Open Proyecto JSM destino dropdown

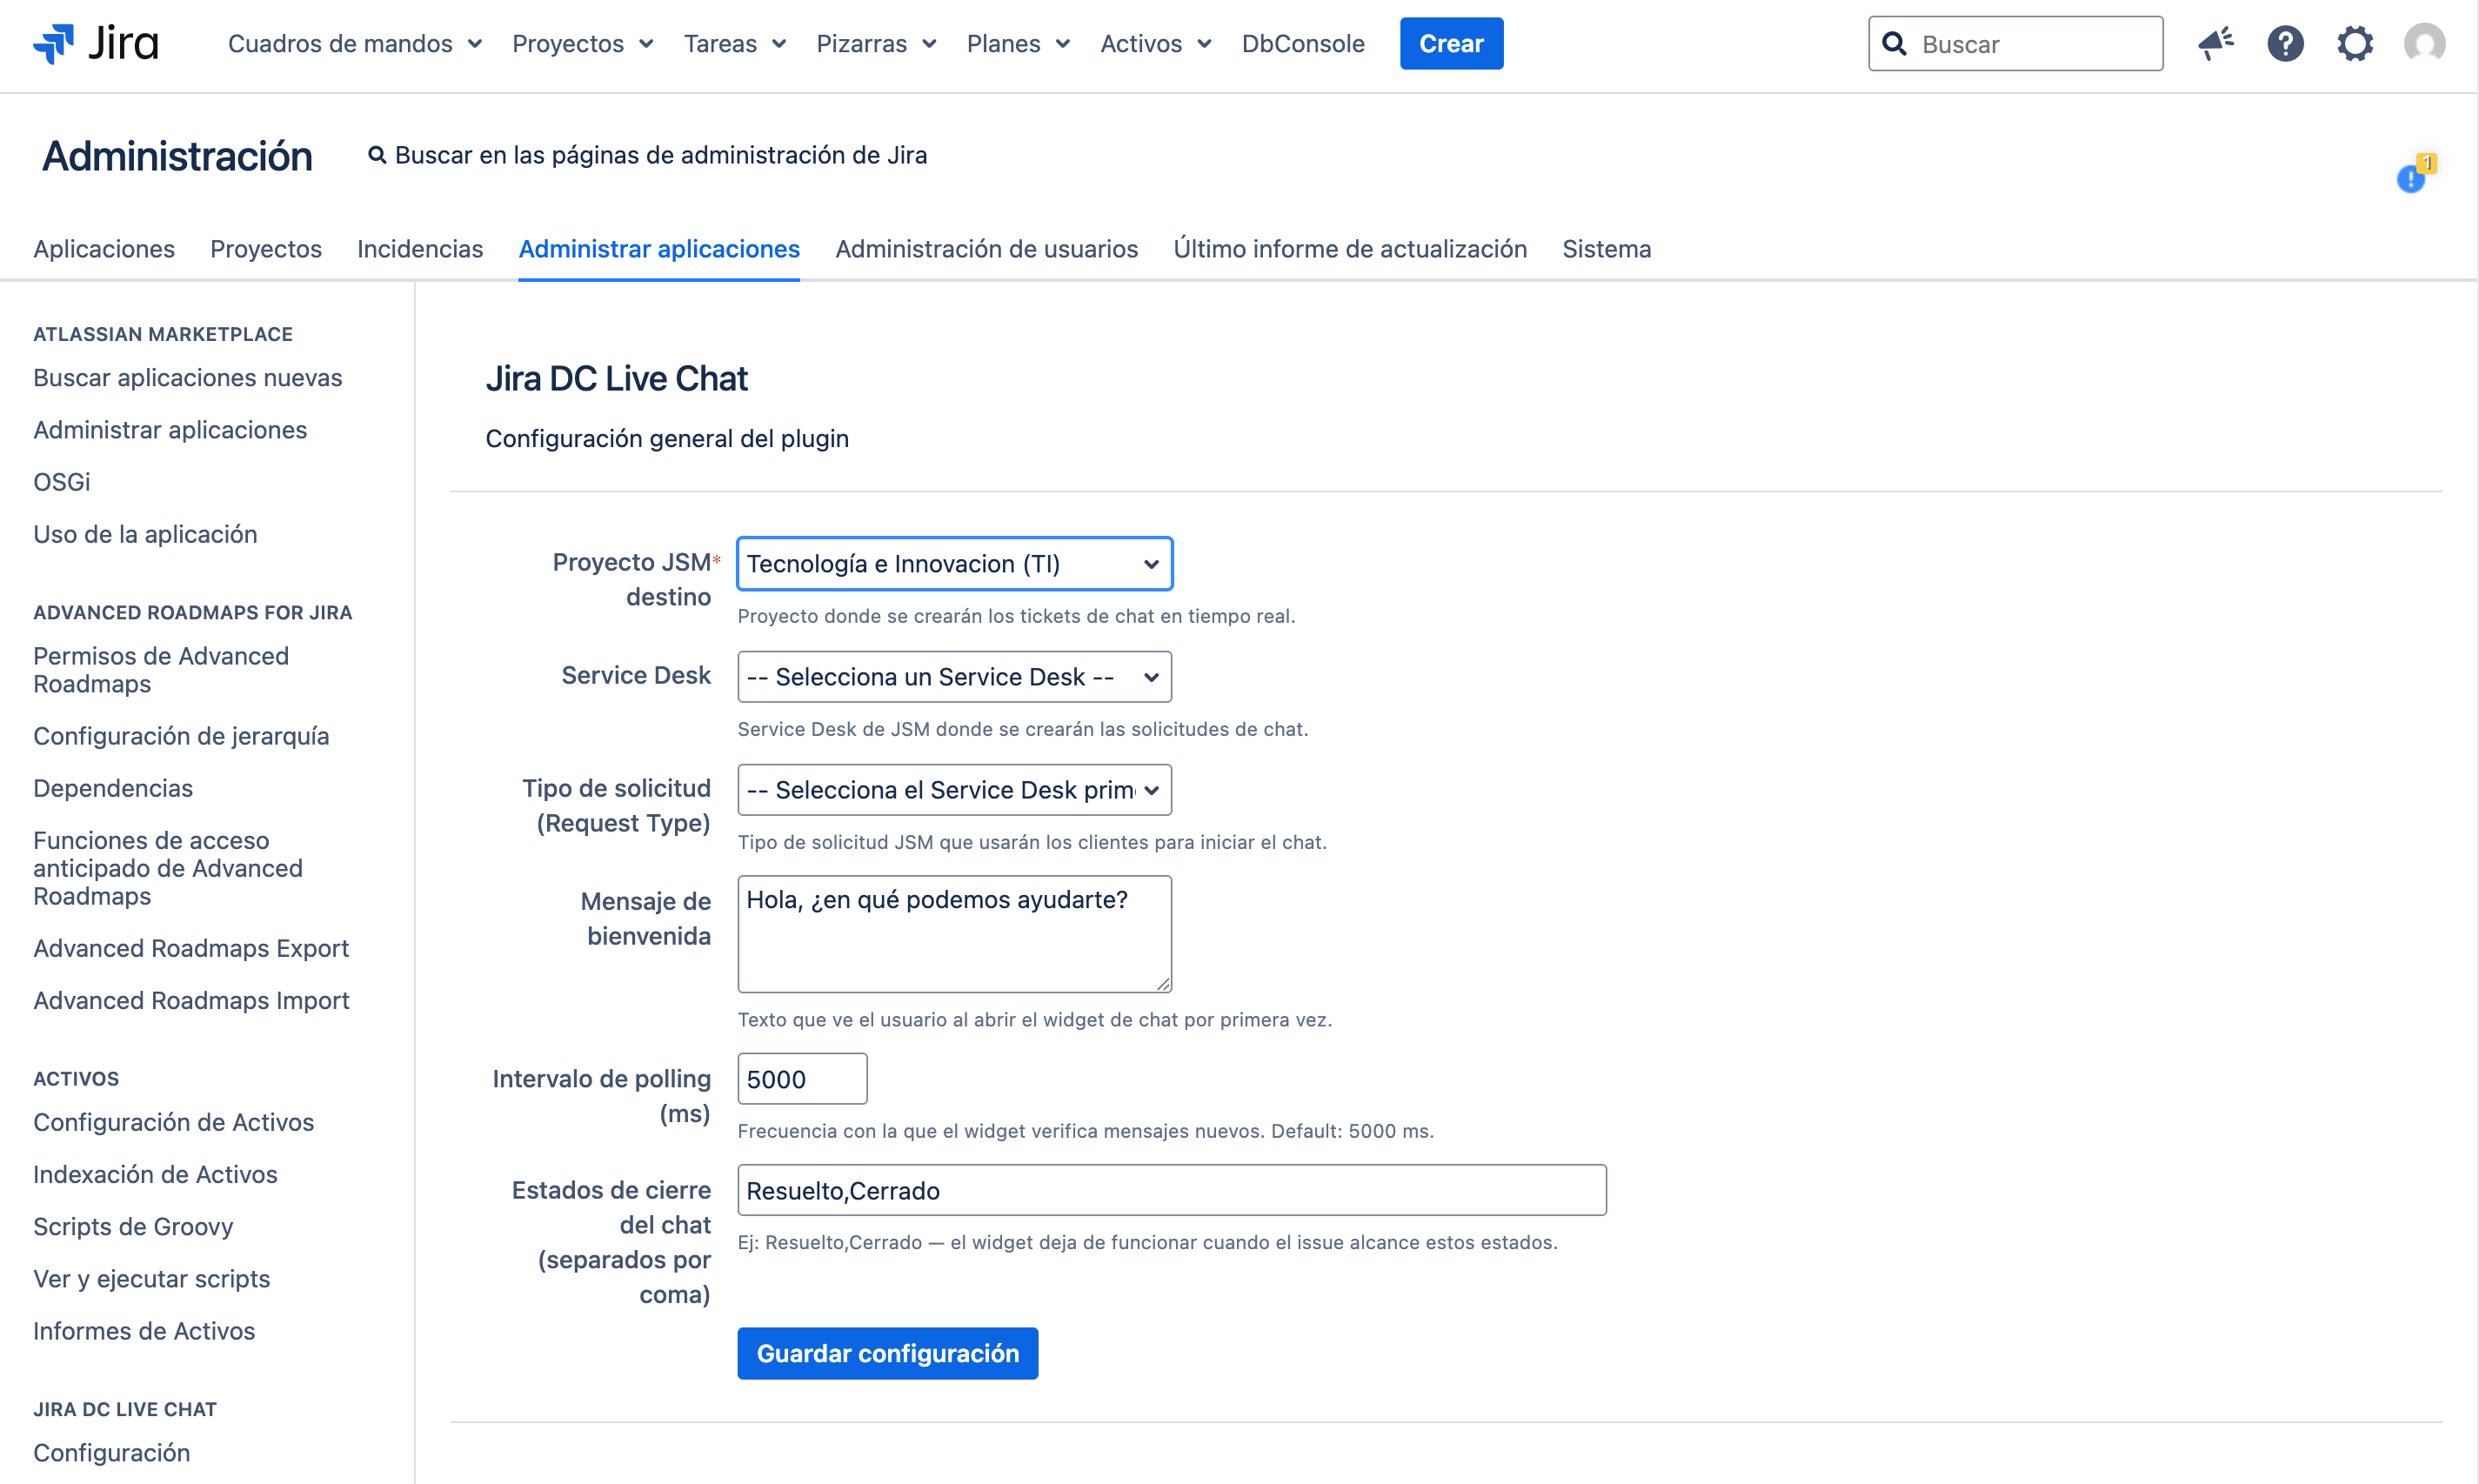click(954, 564)
